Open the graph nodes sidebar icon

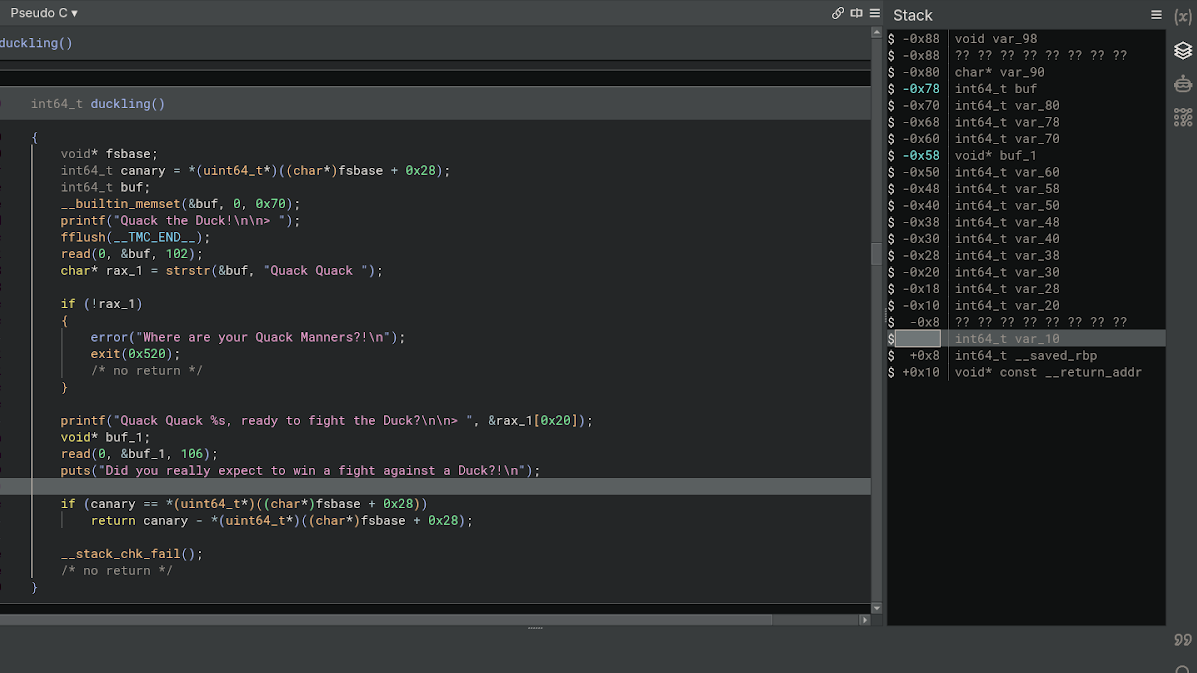click(1183, 118)
